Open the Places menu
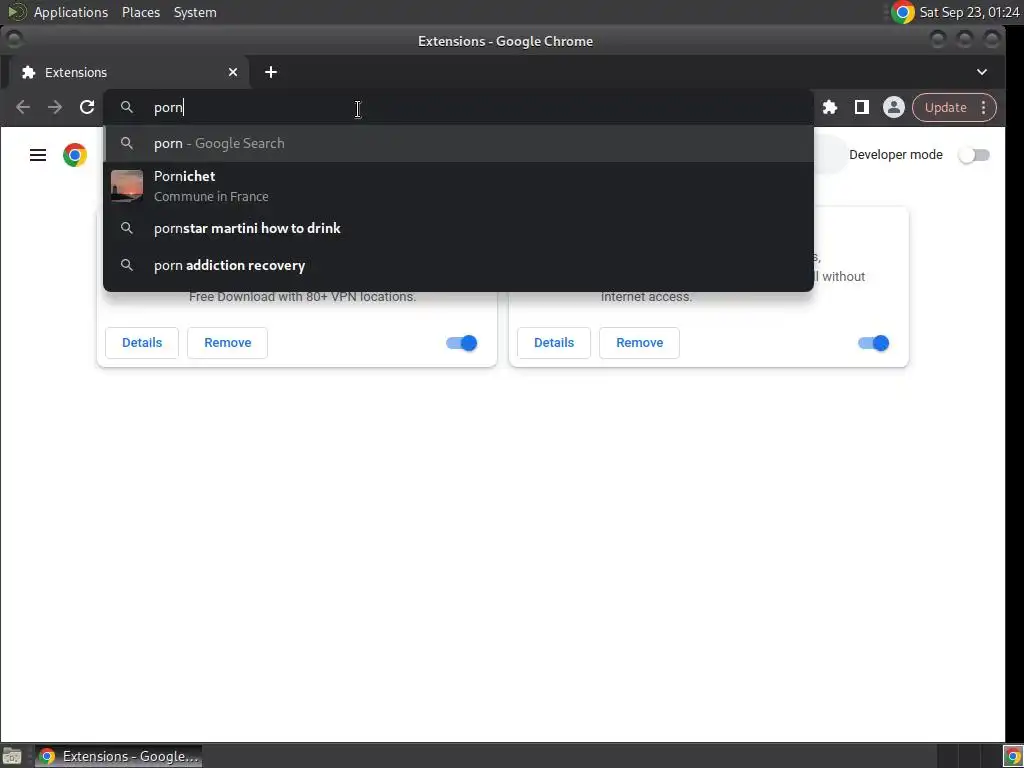Screen dimensions: 1024x768 (x=141, y=12)
